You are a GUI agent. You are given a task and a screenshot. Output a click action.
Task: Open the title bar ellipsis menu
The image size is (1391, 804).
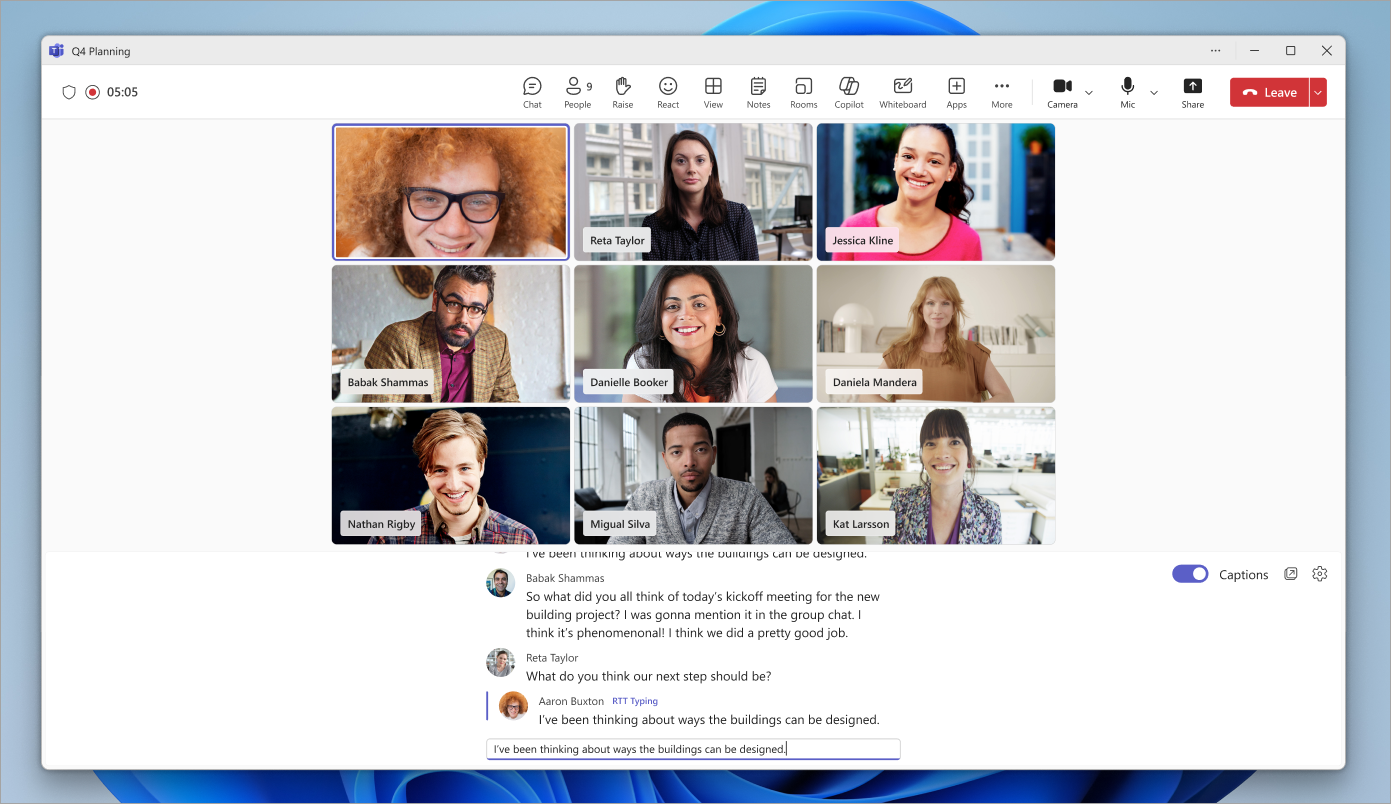tap(1215, 50)
